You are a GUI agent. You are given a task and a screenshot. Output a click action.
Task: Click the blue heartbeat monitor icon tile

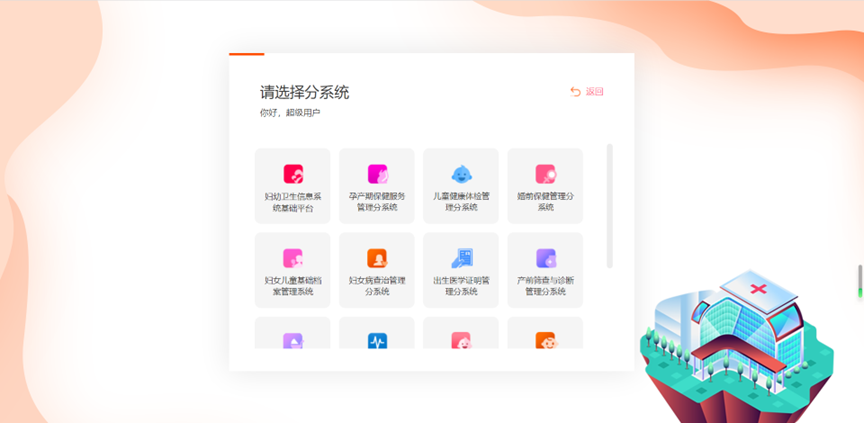click(377, 339)
